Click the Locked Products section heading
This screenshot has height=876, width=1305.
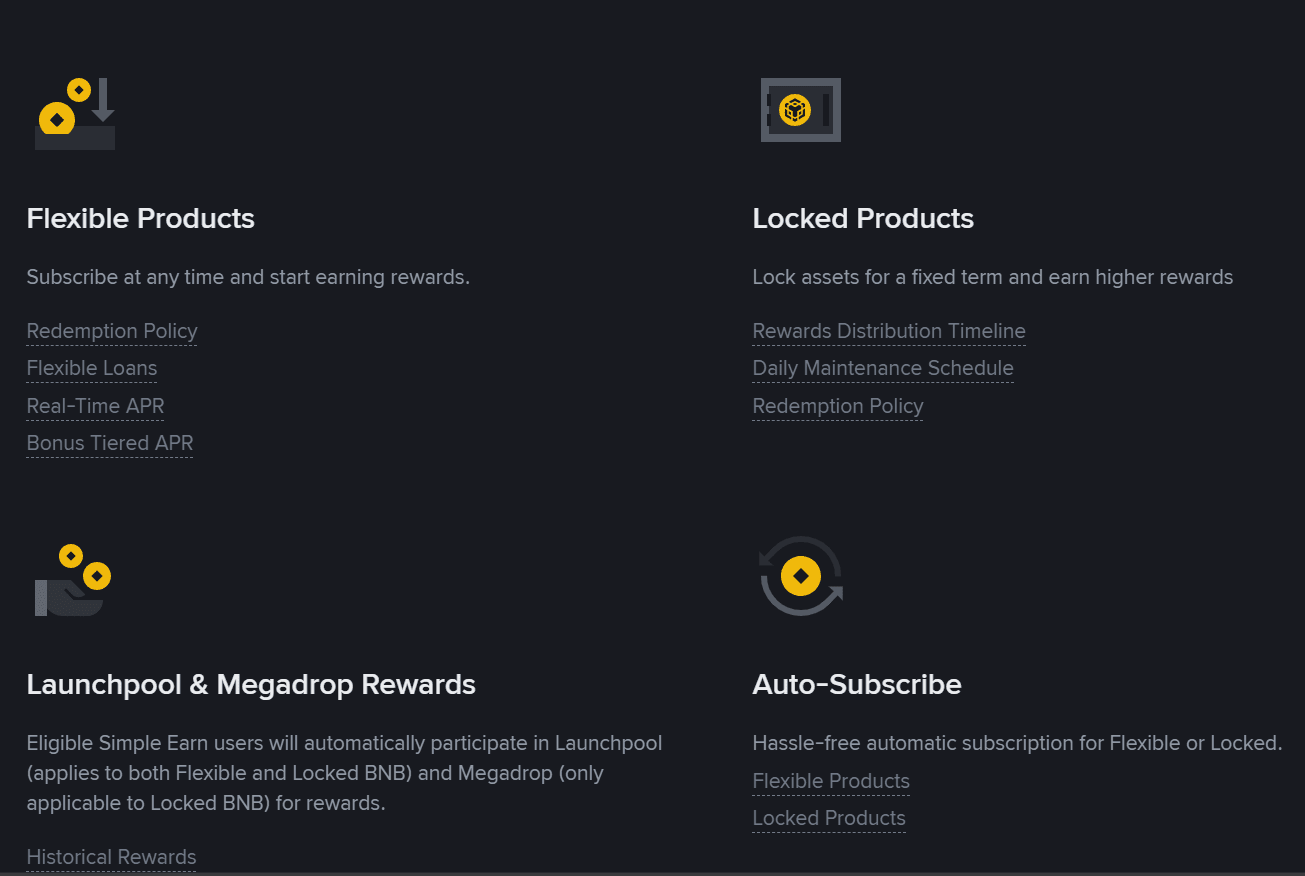point(863,219)
